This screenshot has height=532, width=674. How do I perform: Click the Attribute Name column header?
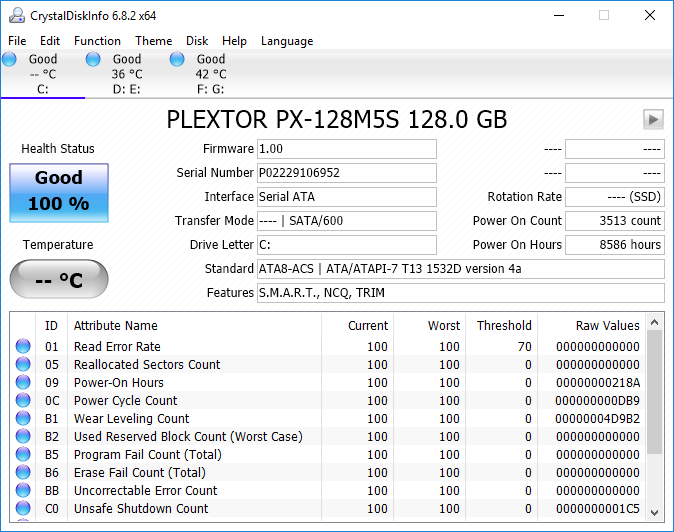tap(194, 326)
